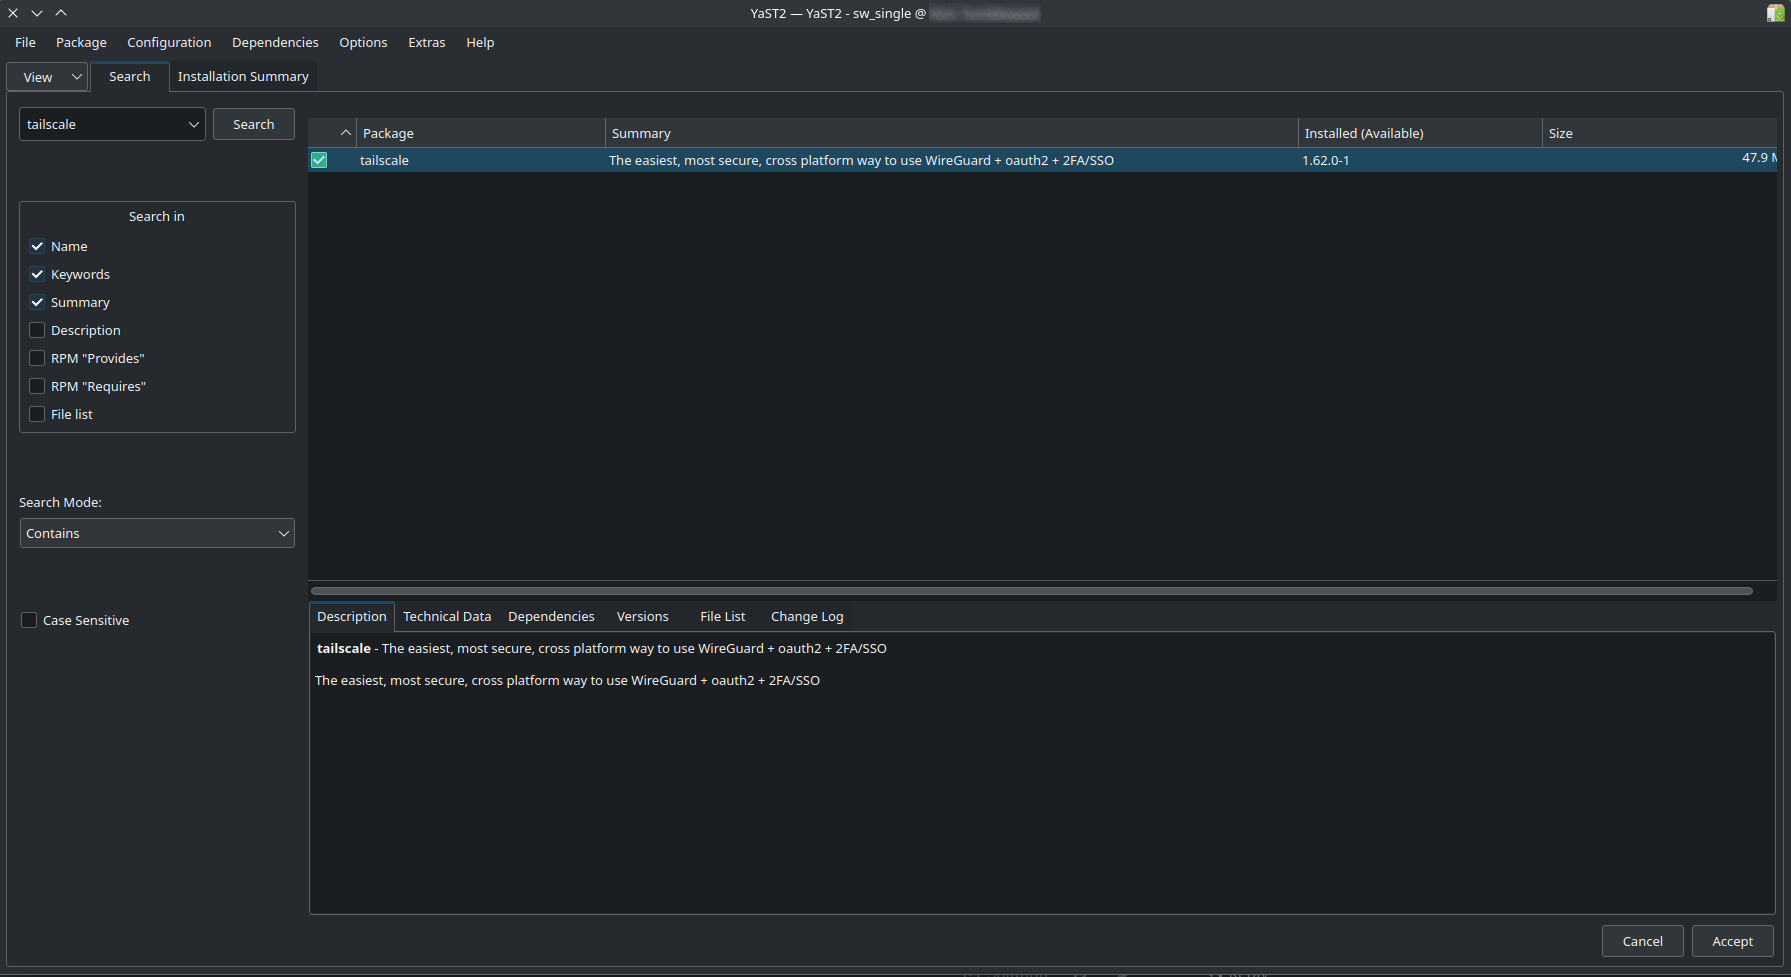Click the horizontal scrollbar under package list
This screenshot has width=1791, height=977.
click(x=1030, y=591)
